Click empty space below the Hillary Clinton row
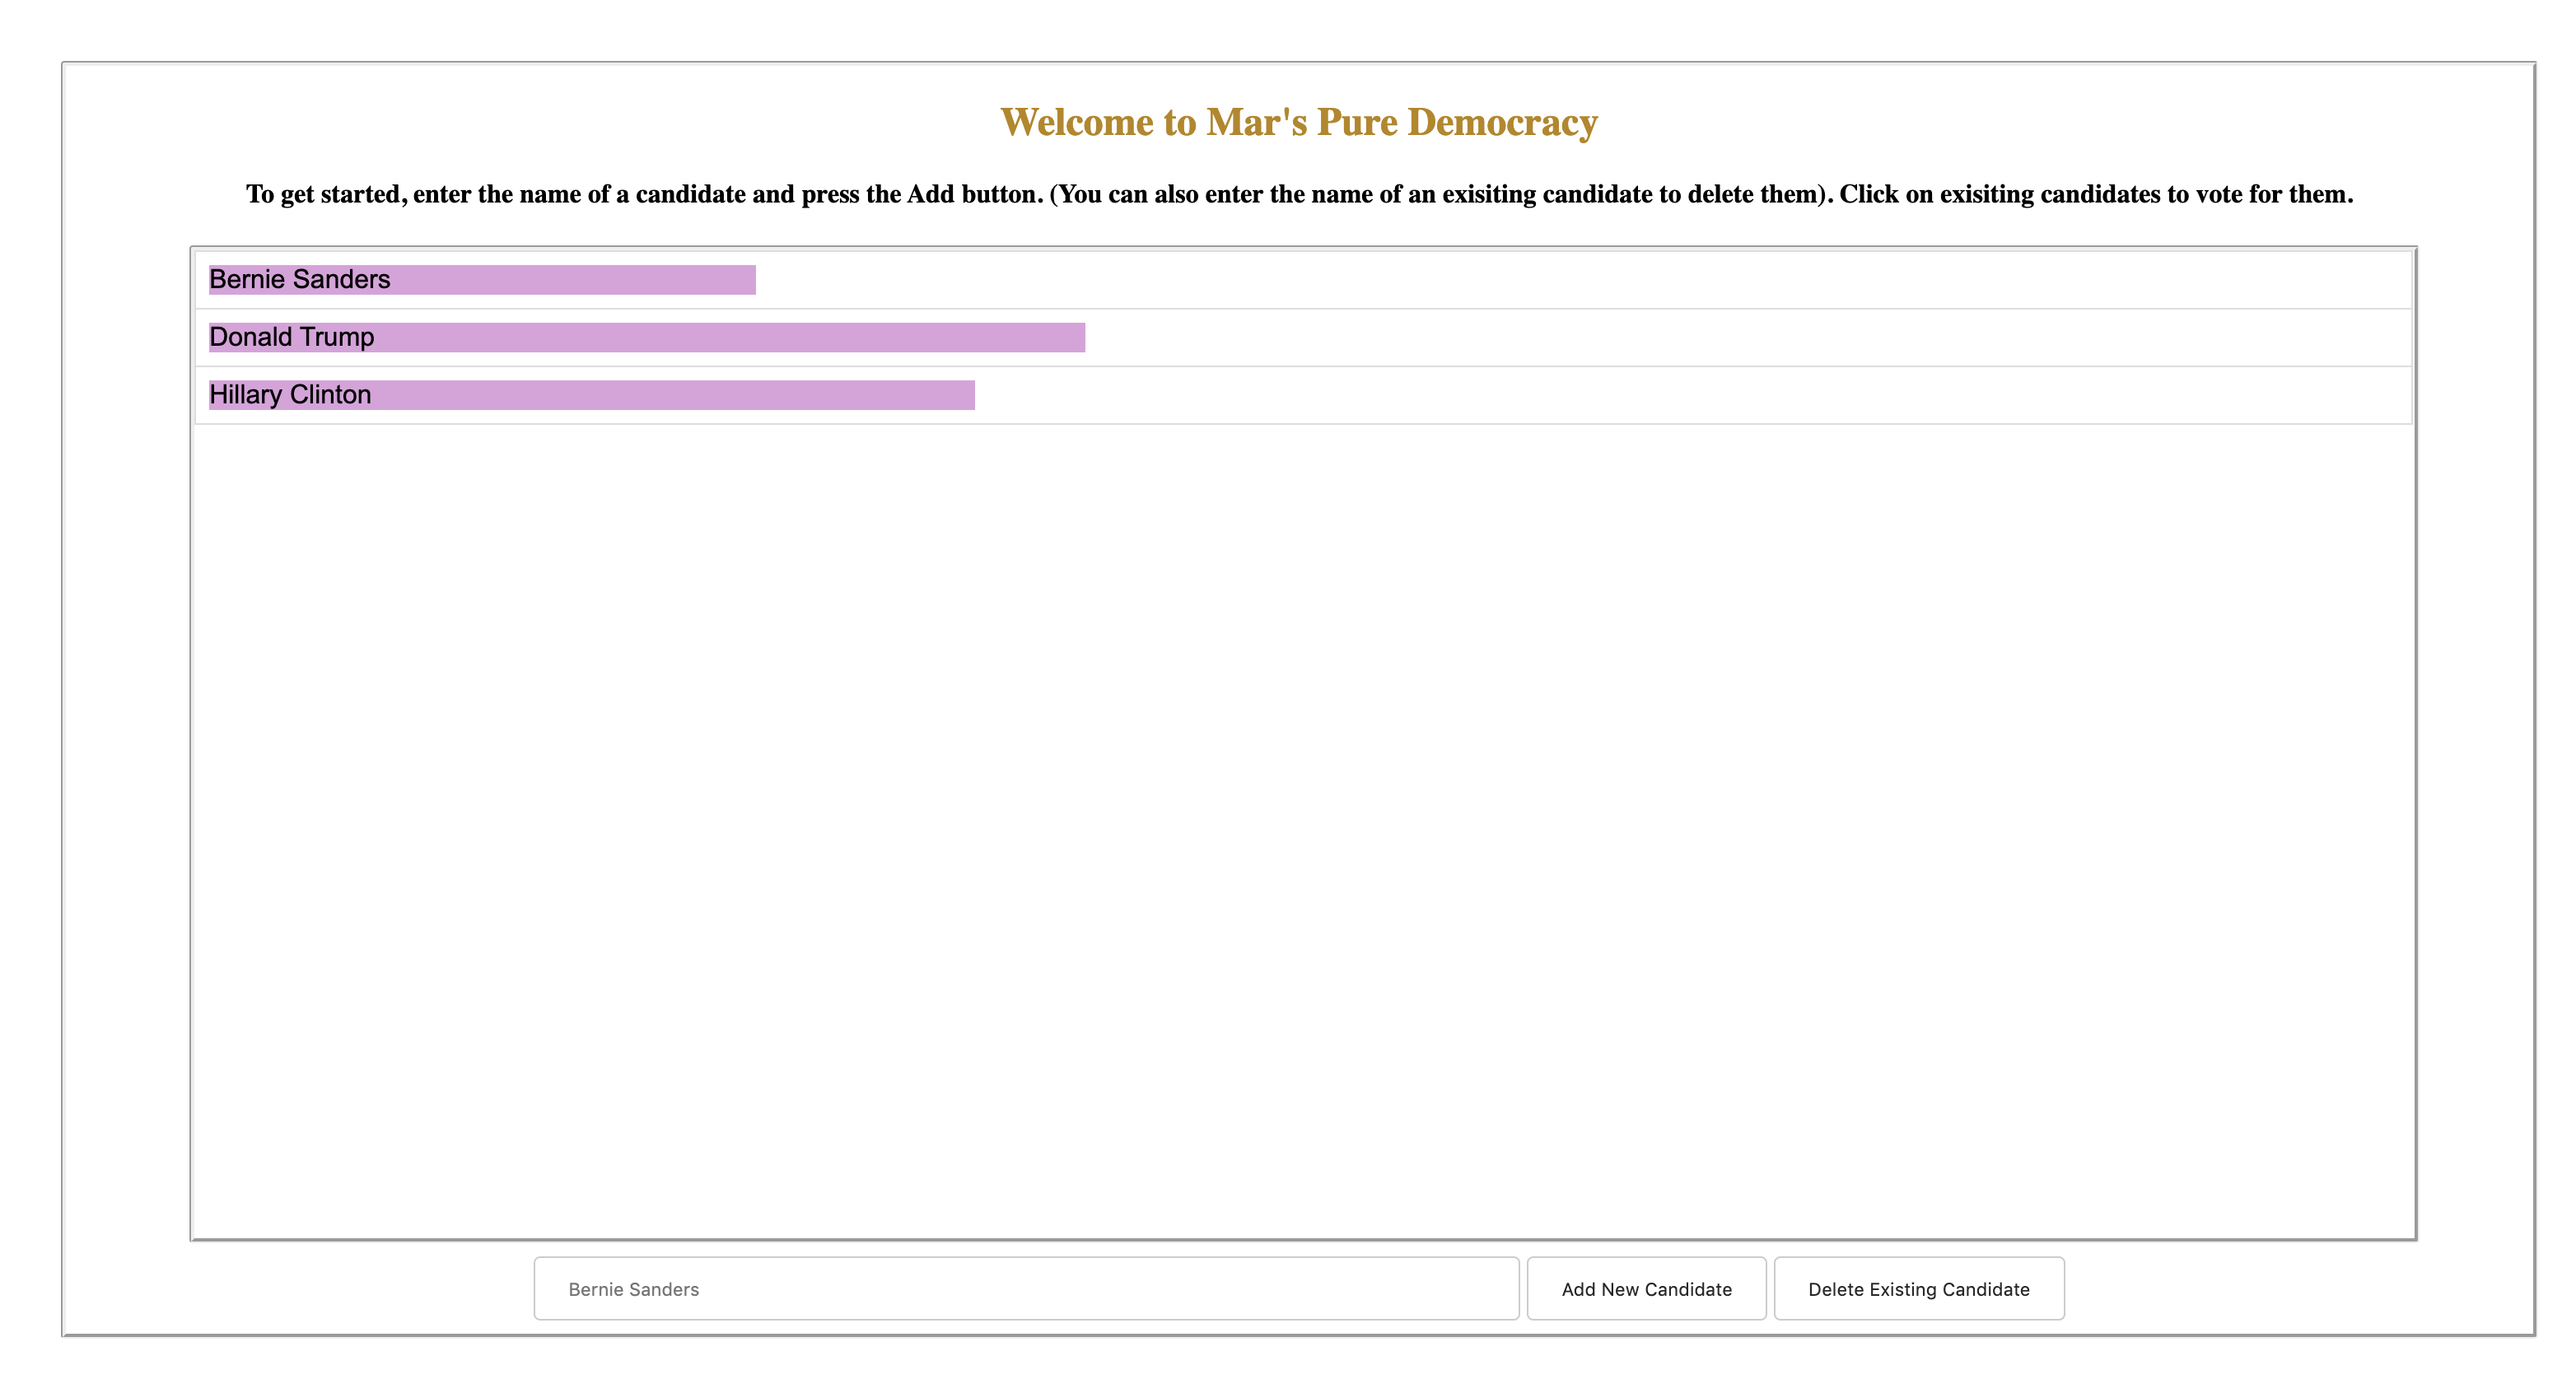 [x=1300, y=800]
